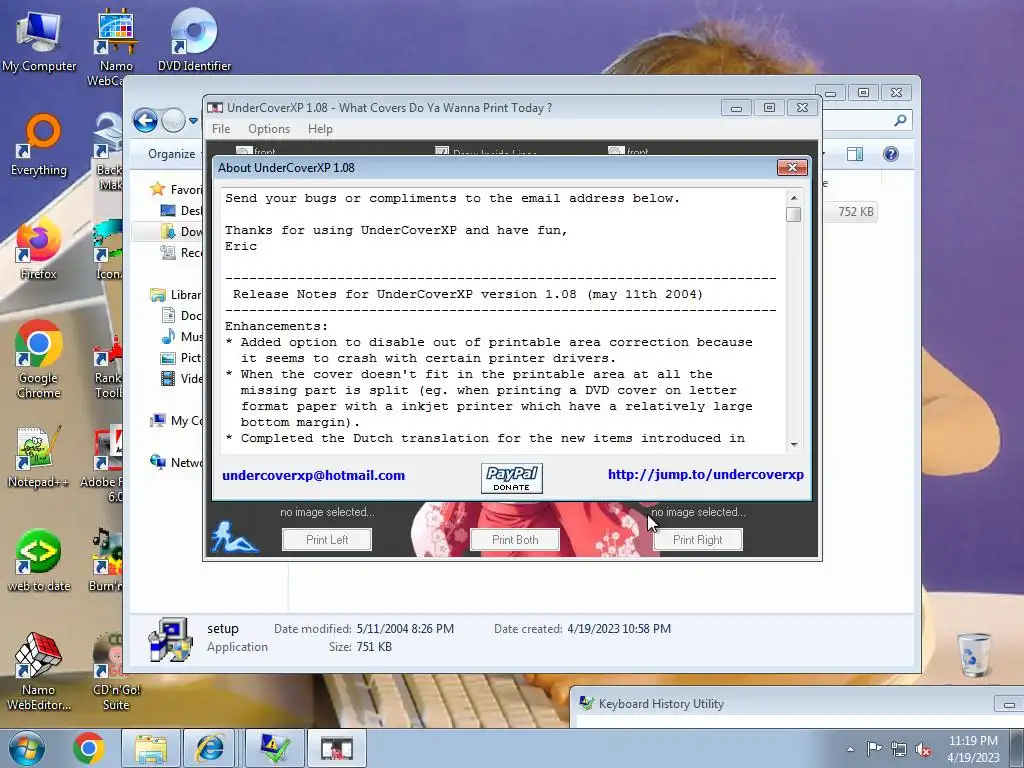The height and width of the screenshot is (768, 1024).
Task: Open Namo WebEditor desktop shortcut
Action: click(39, 671)
